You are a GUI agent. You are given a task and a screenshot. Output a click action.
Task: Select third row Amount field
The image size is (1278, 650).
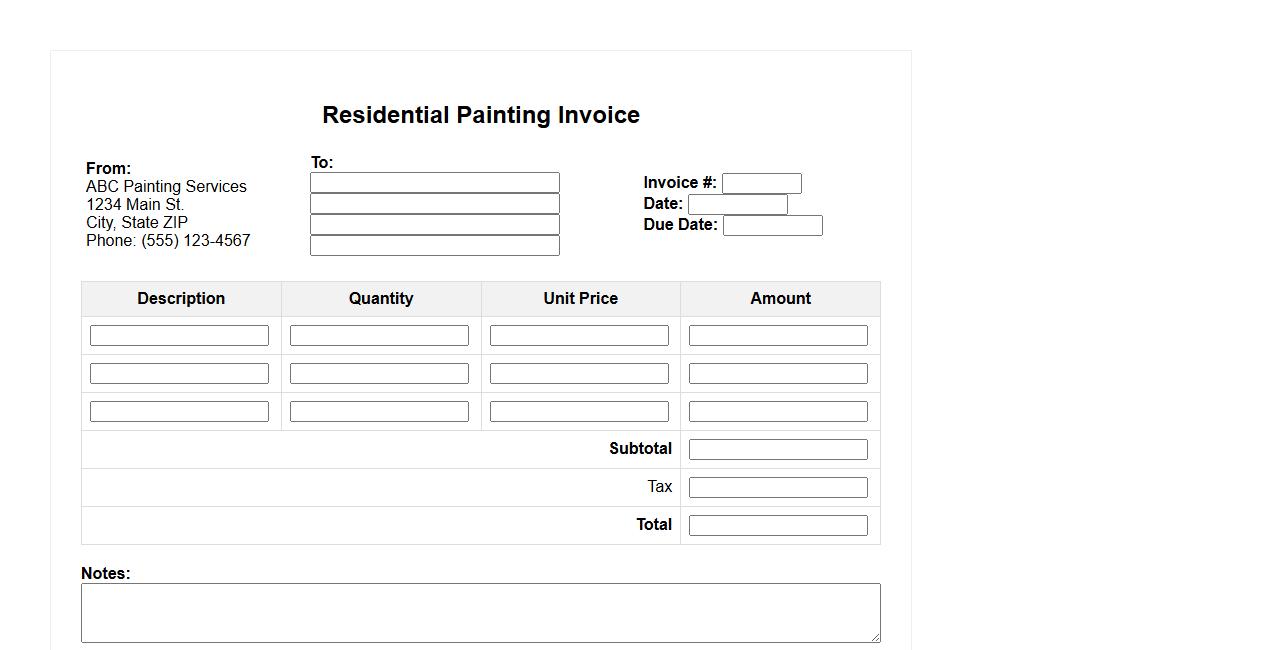[778, 411]
